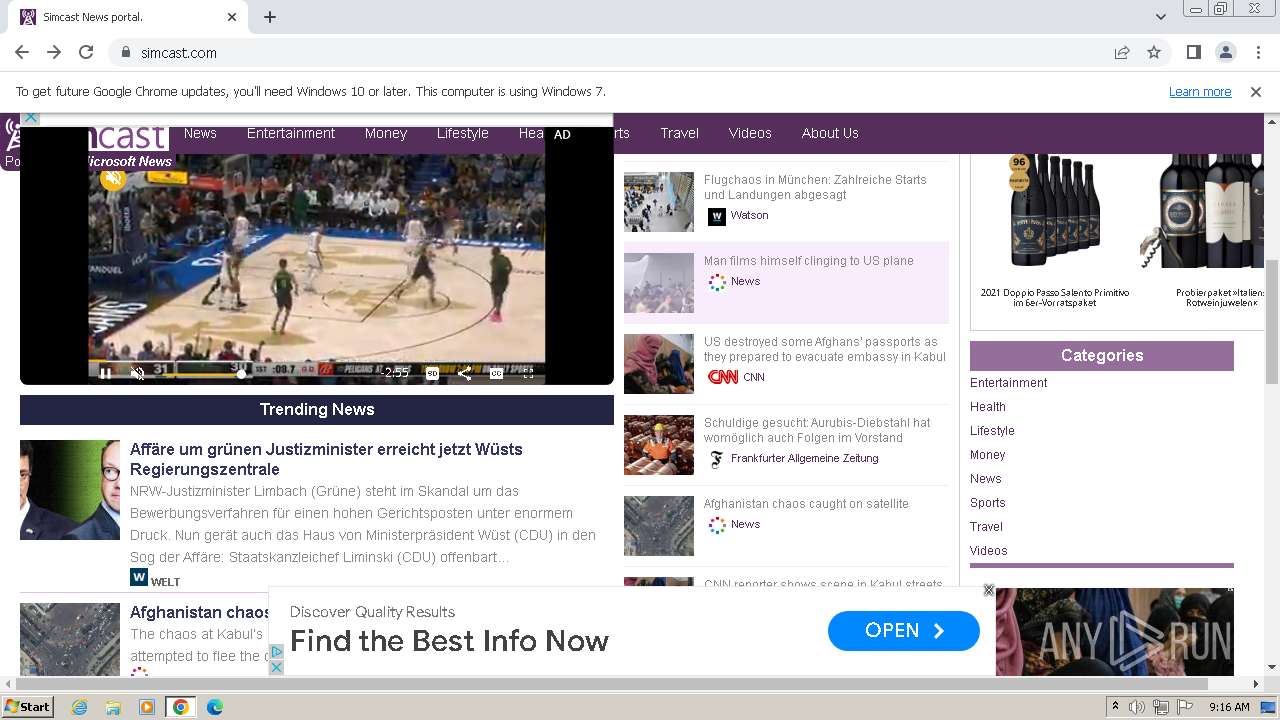Click the WELT source icon
Viewport: 1280px width, 720px height.
tap(139, 577)
